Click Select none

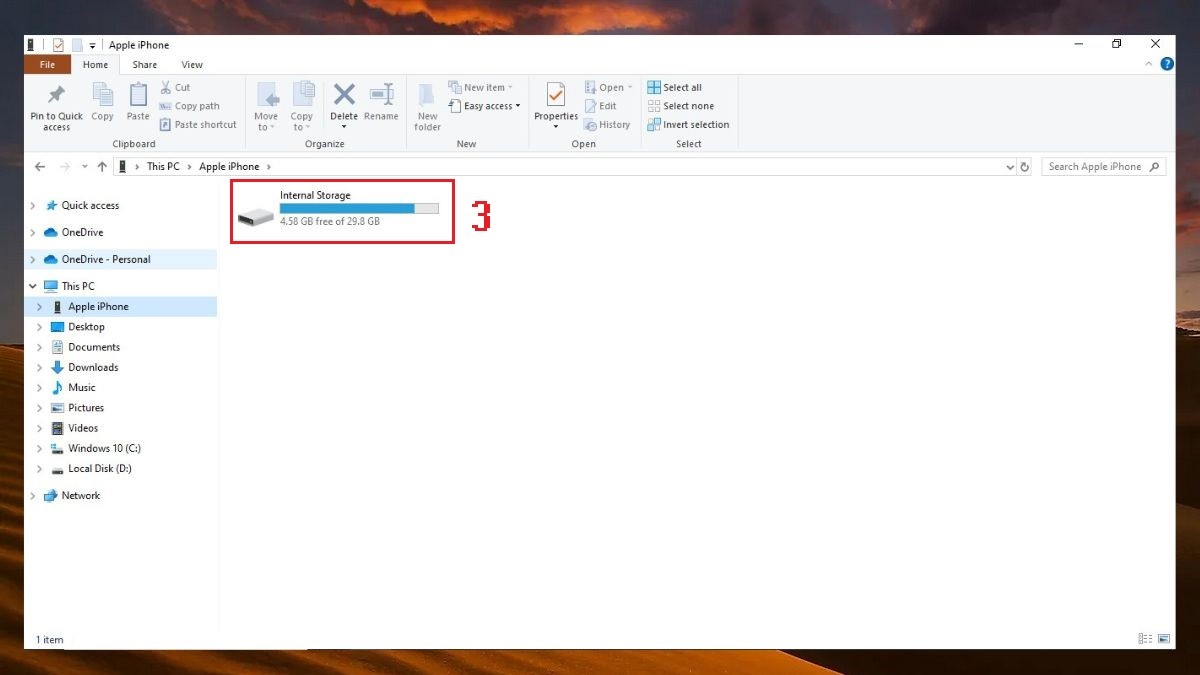(681, 106)
